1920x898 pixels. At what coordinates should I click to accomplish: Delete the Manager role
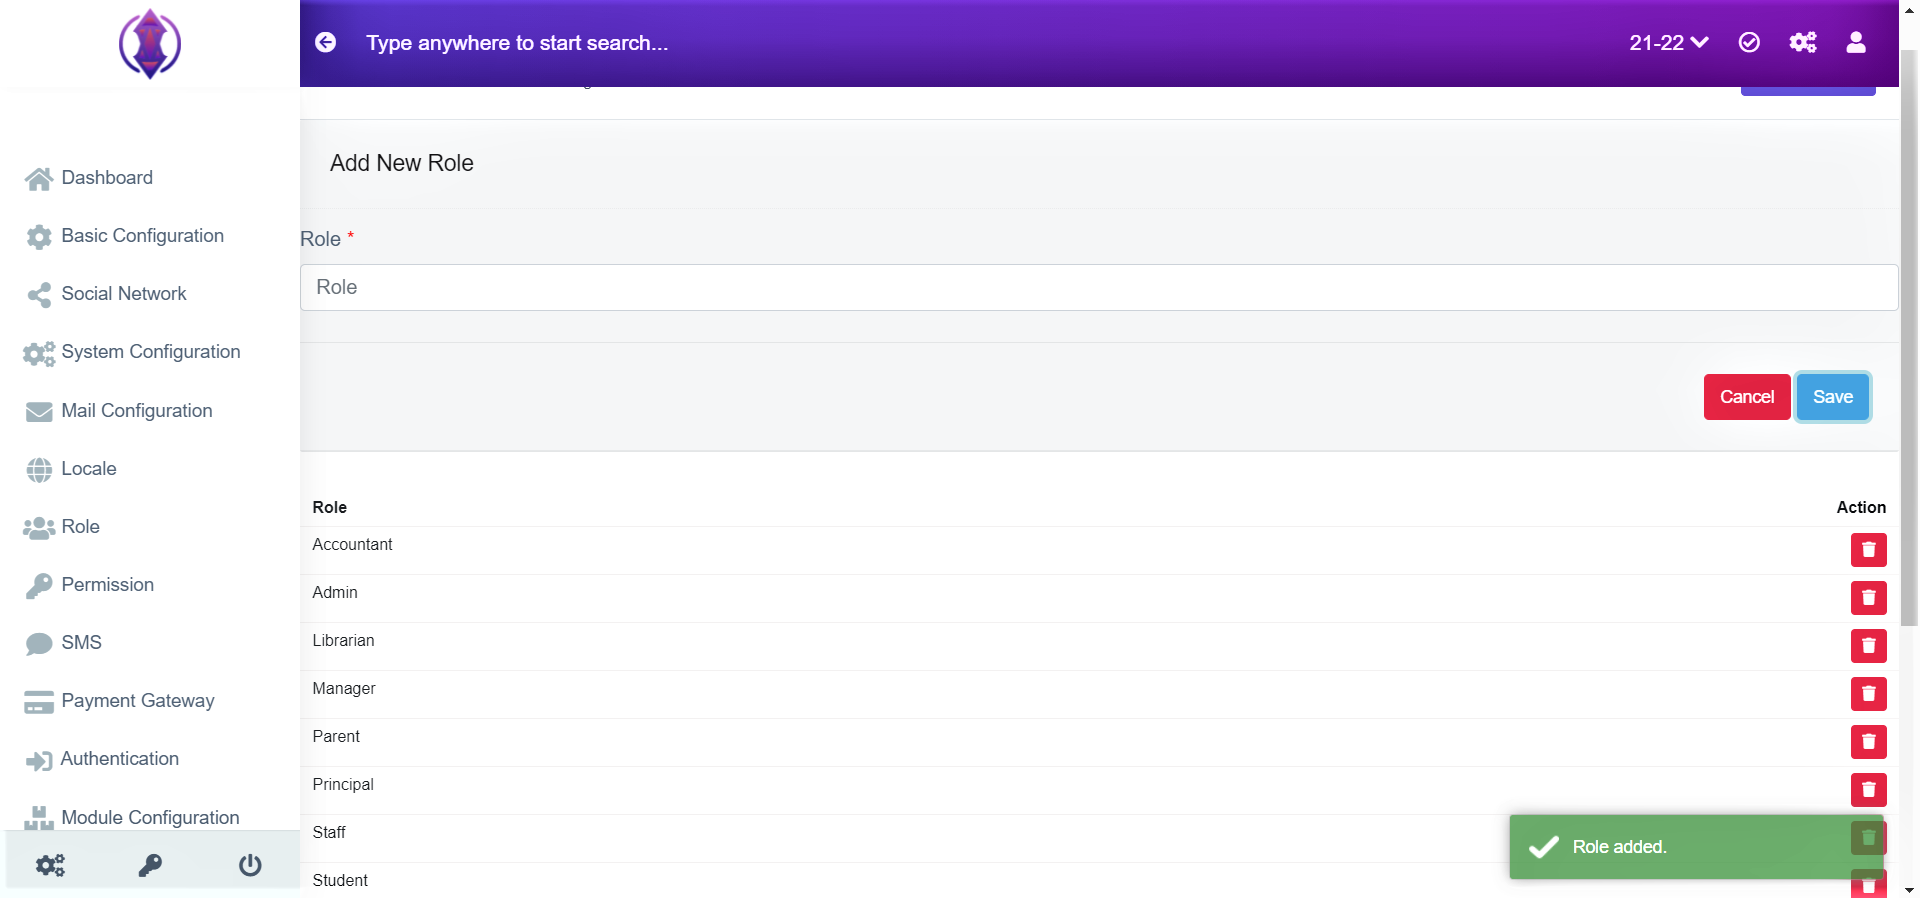[x=1868, y=694]
